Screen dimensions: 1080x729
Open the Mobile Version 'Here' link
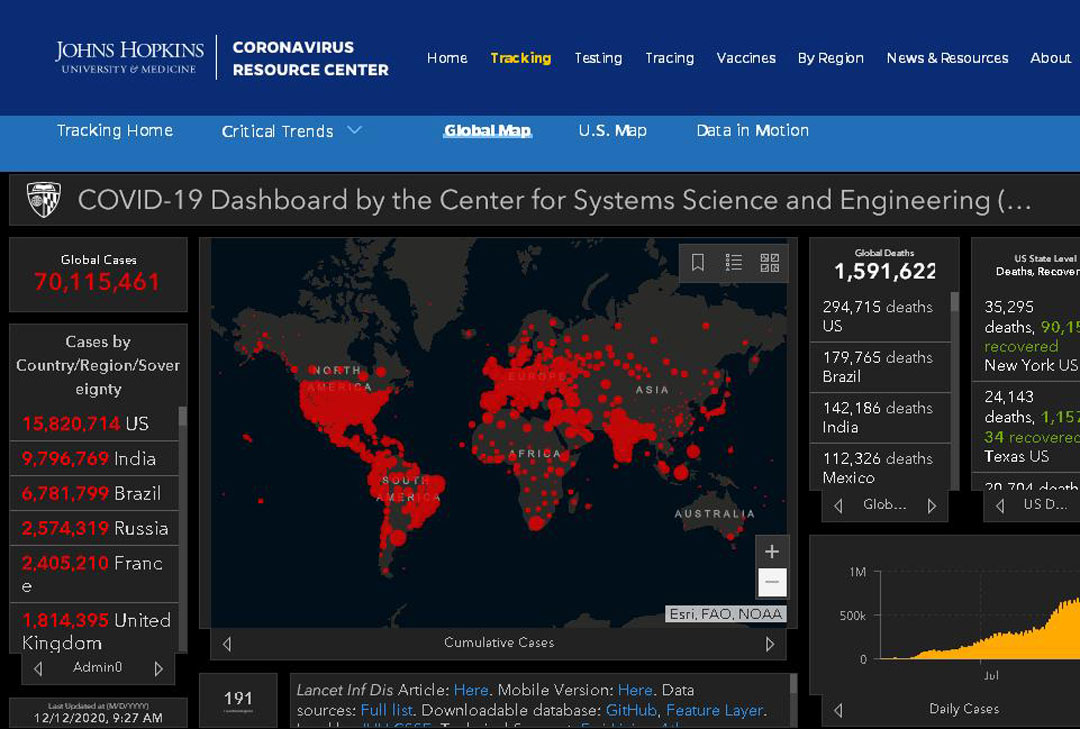click(635, 690)
